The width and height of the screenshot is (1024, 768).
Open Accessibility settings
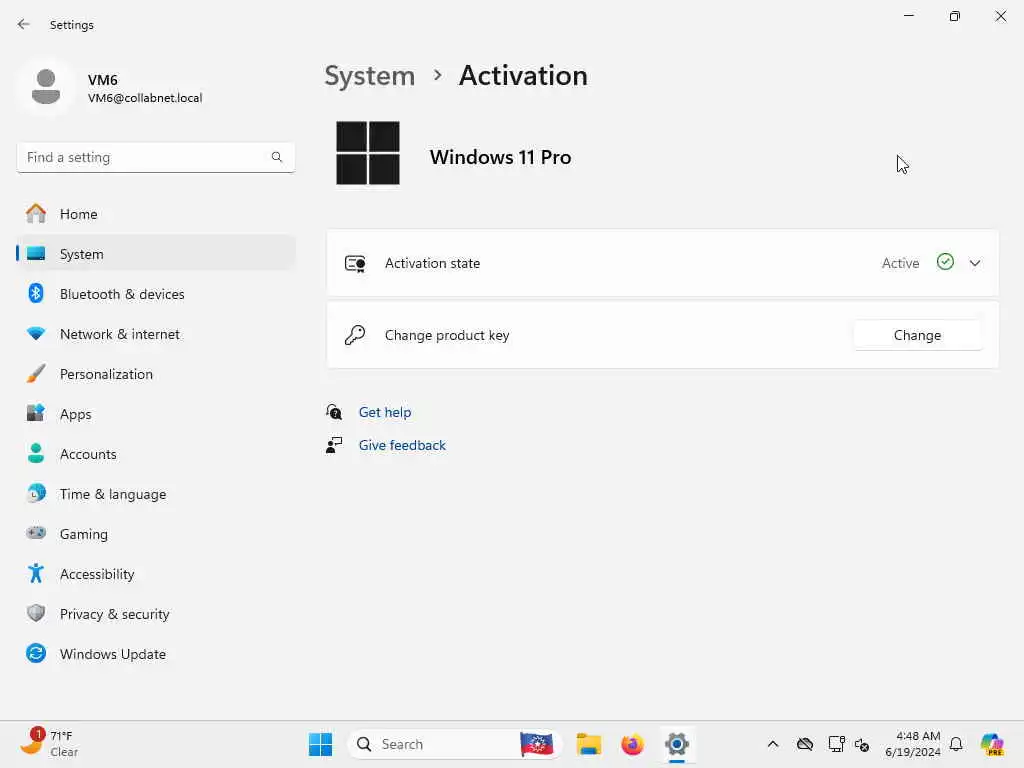(x=155, y=574)
